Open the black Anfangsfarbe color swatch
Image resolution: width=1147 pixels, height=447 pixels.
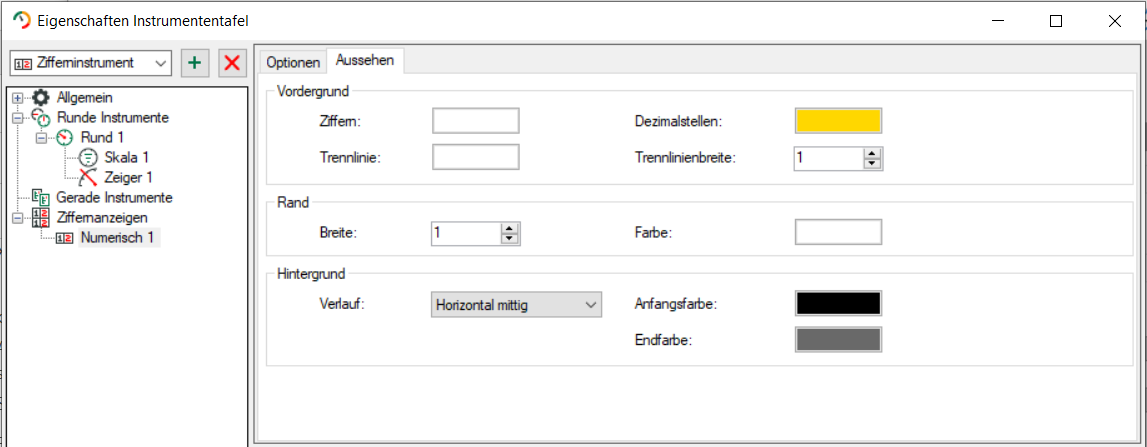(x=838, y=304)
